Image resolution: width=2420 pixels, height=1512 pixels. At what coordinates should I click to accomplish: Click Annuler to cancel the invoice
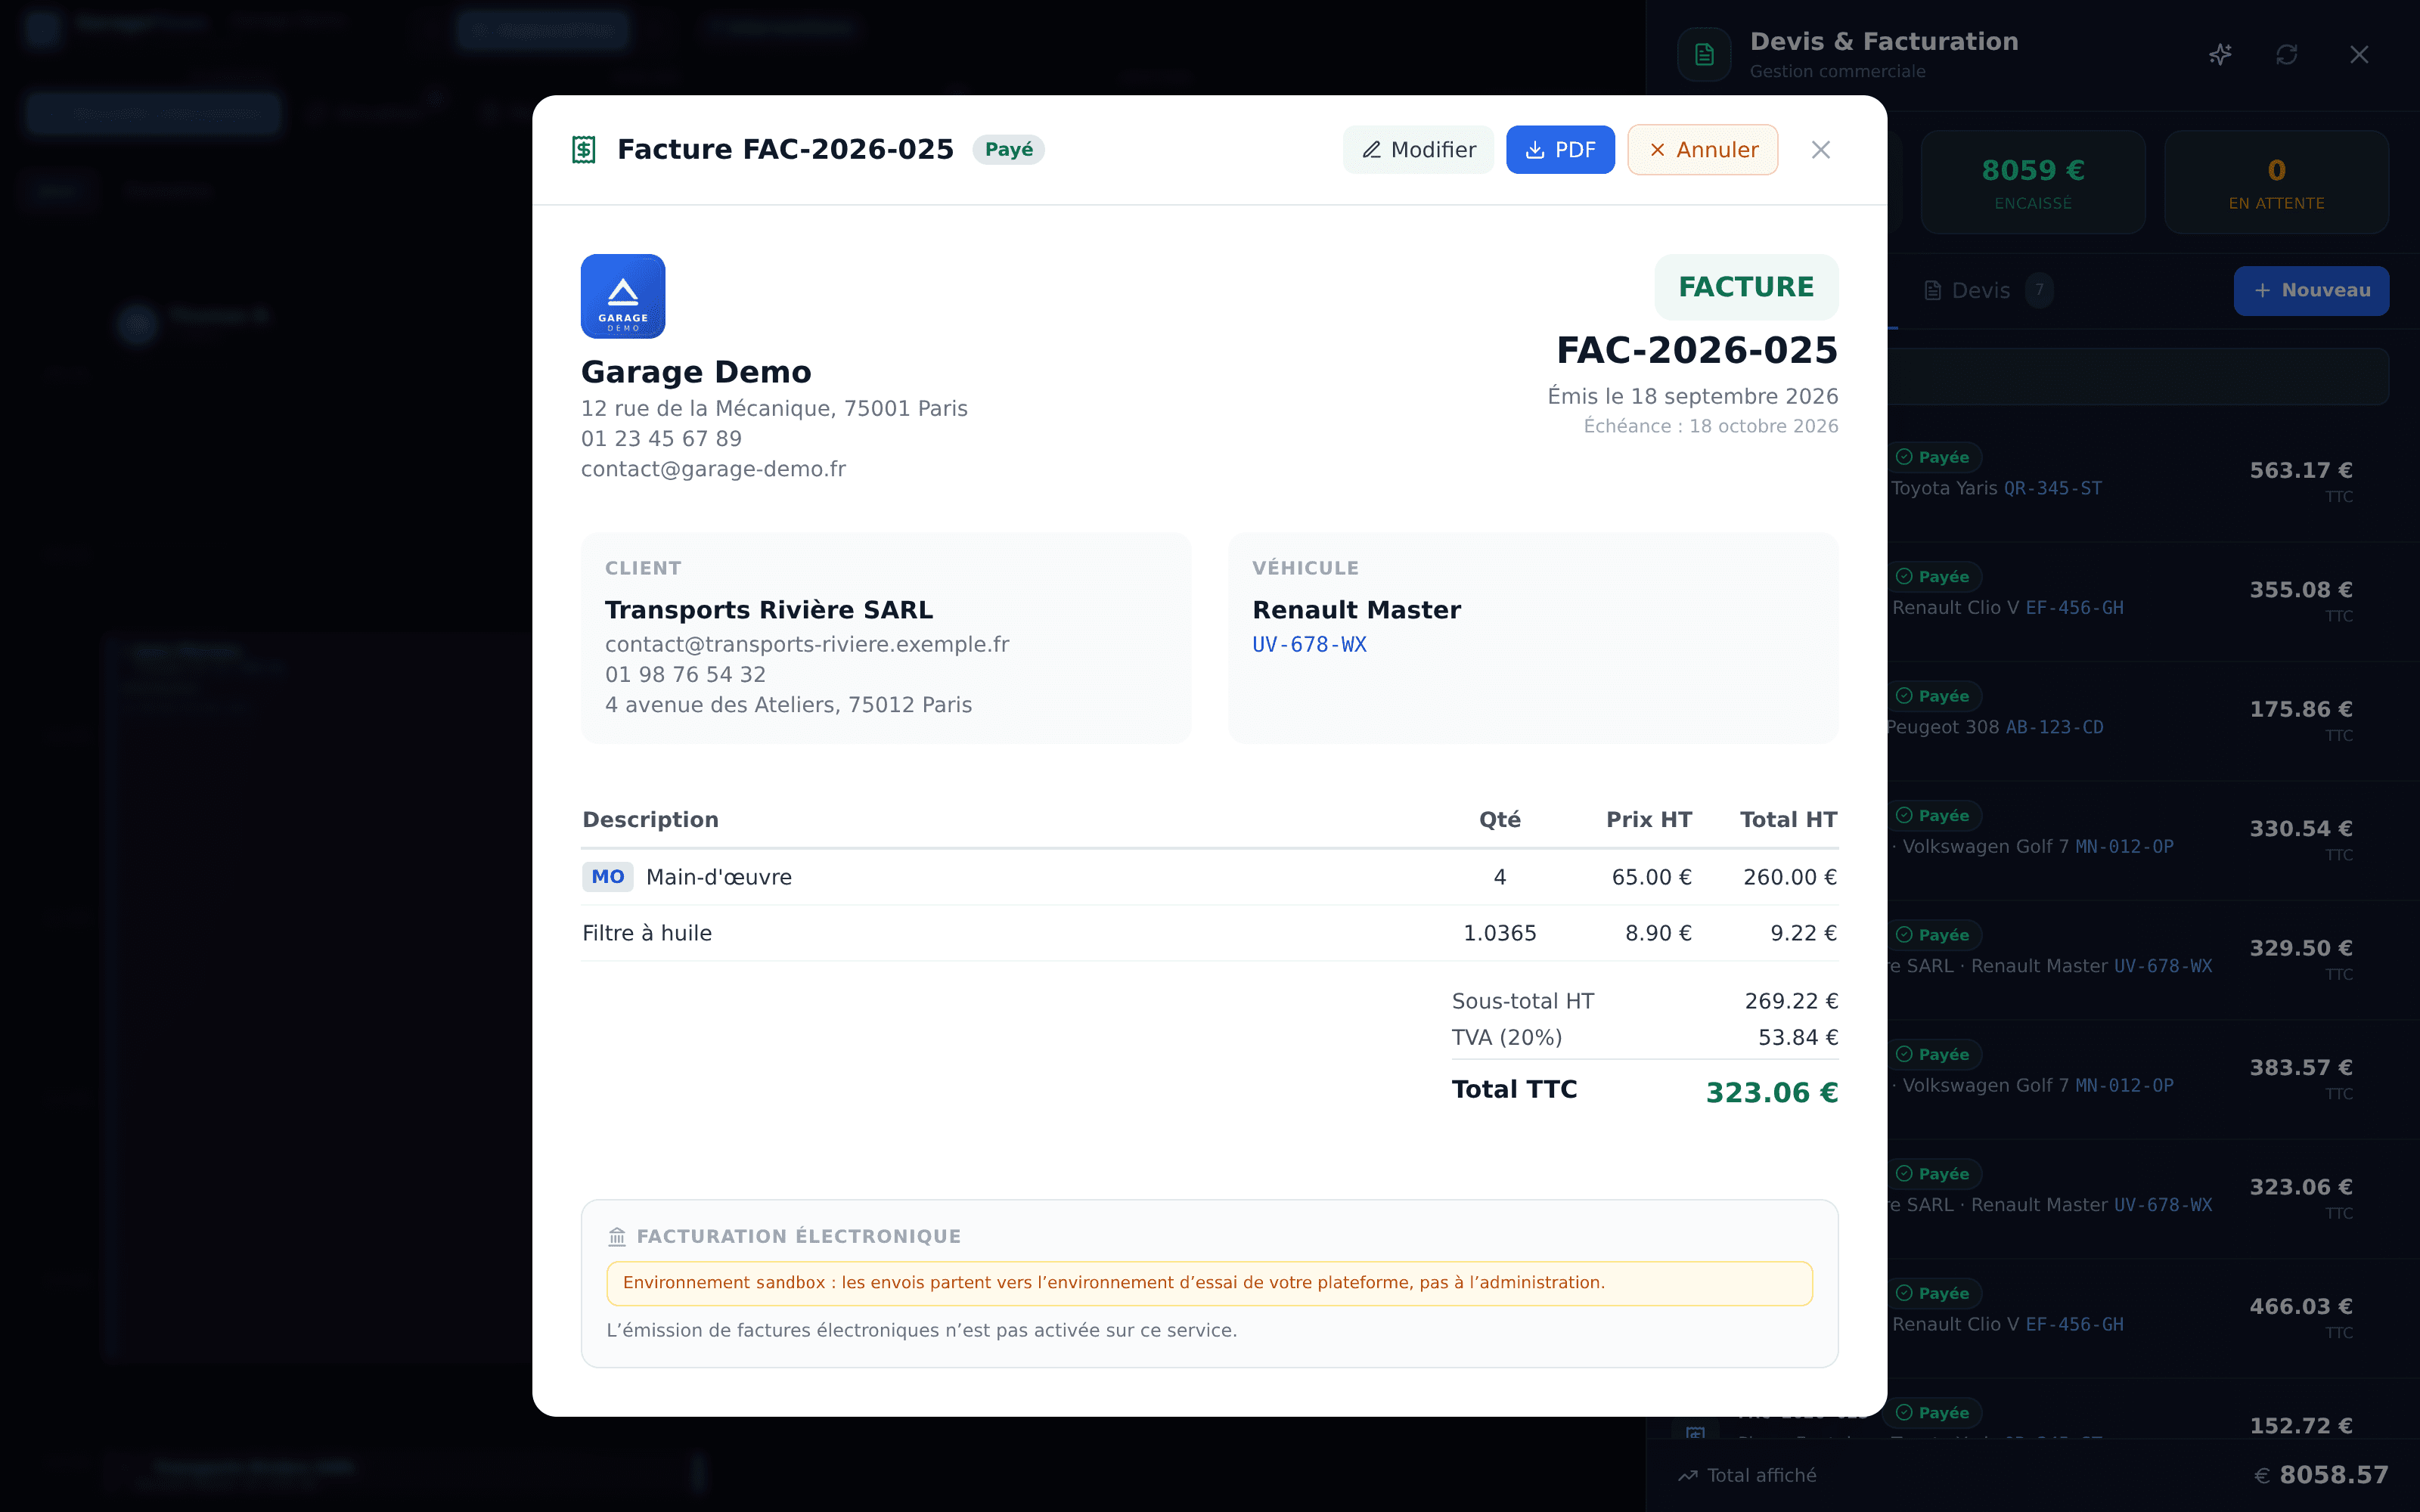(1702, 150)
